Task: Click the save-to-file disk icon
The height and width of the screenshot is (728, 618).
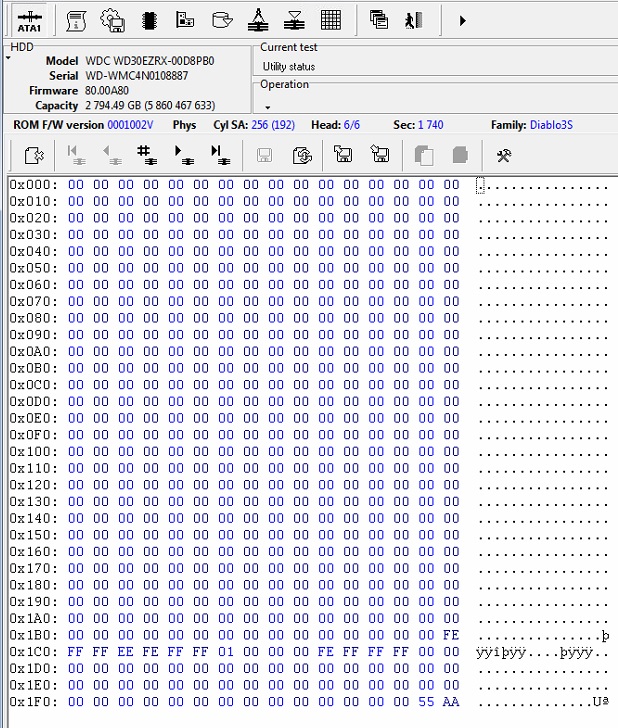Action: (380, 154)
